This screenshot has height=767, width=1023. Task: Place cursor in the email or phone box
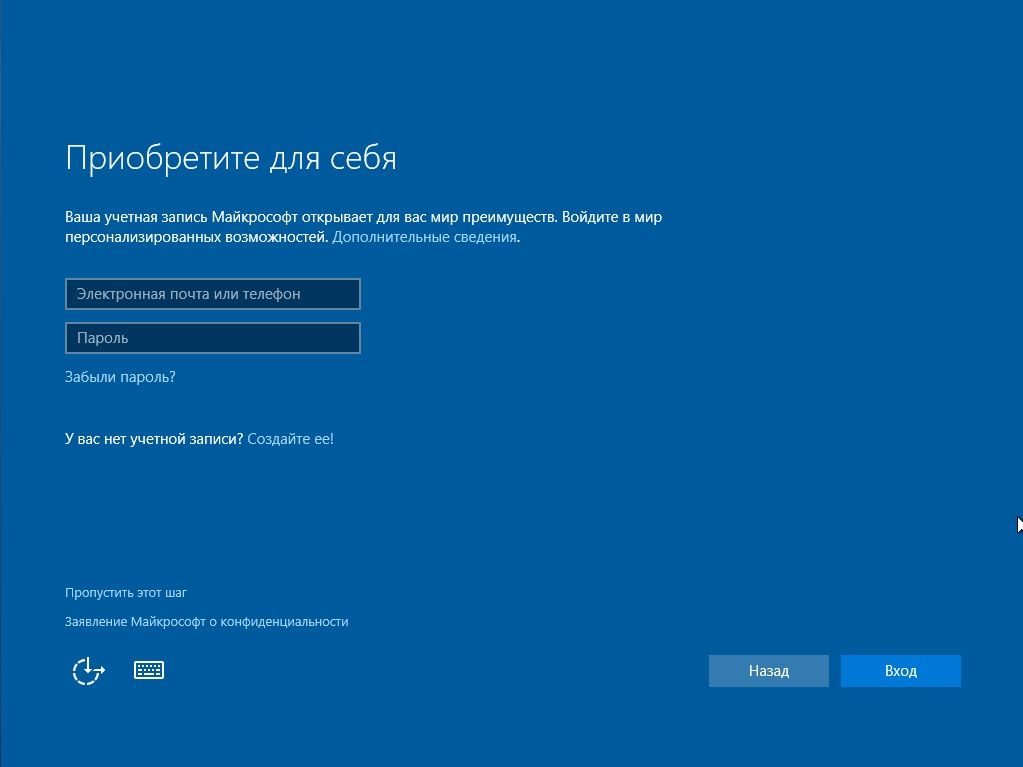pyautogui.click(x=212, y=294)
